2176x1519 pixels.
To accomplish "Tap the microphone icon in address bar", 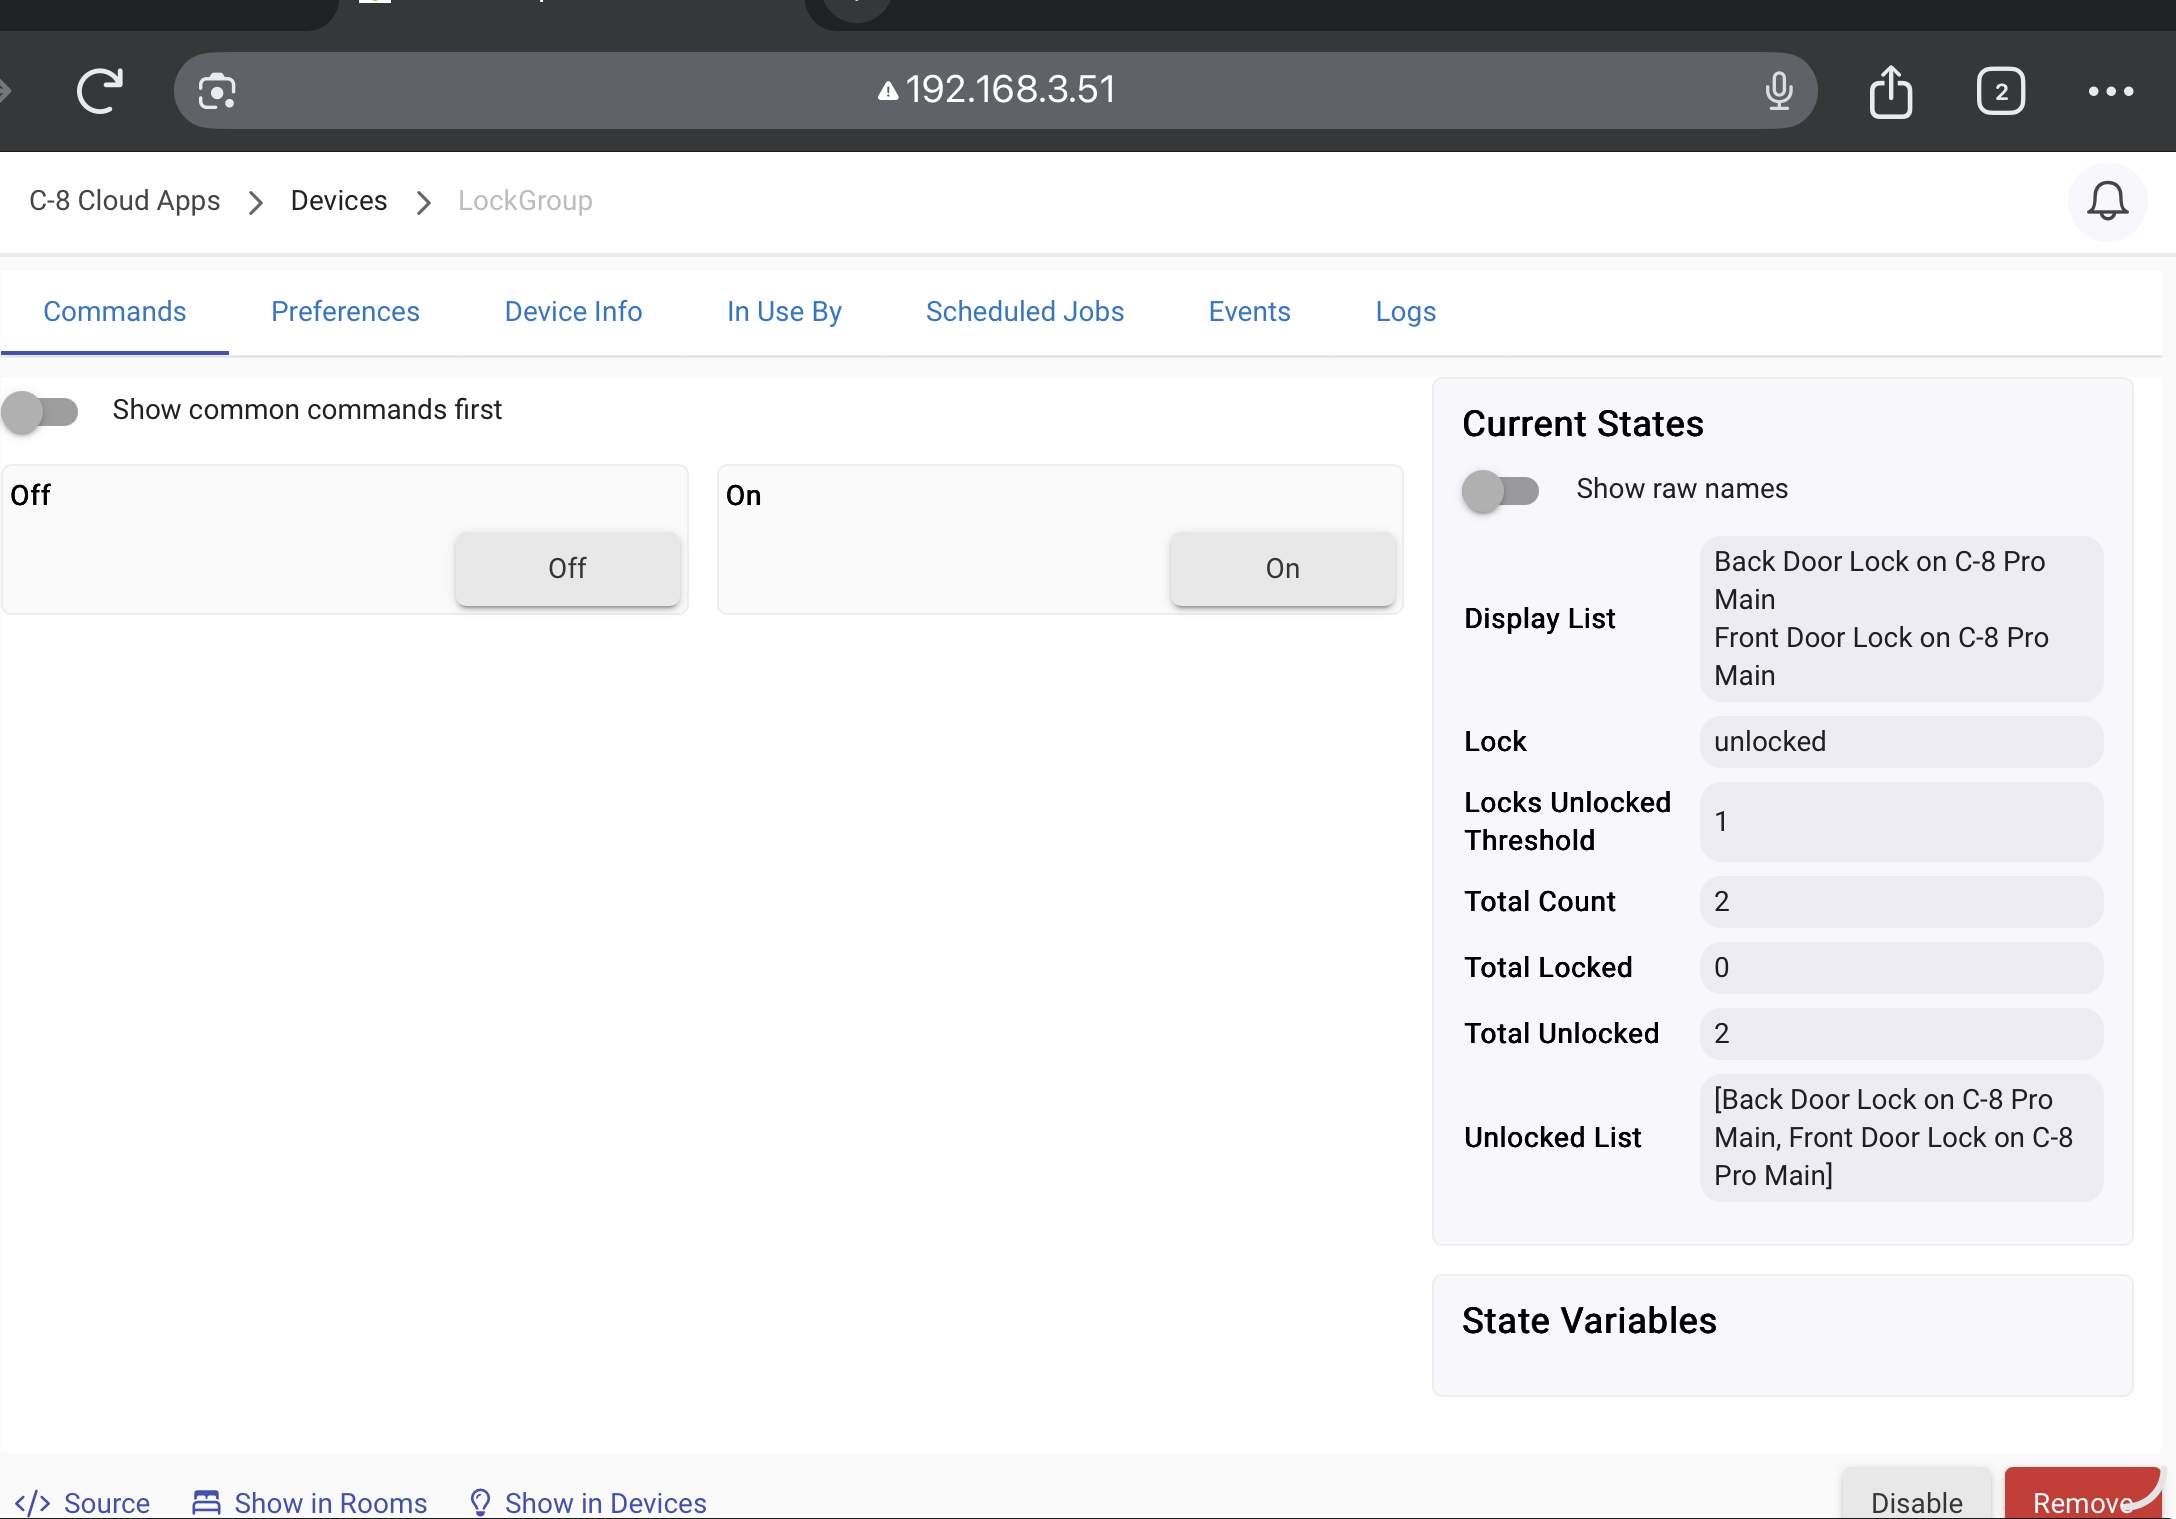I will tap(1778, 91).
